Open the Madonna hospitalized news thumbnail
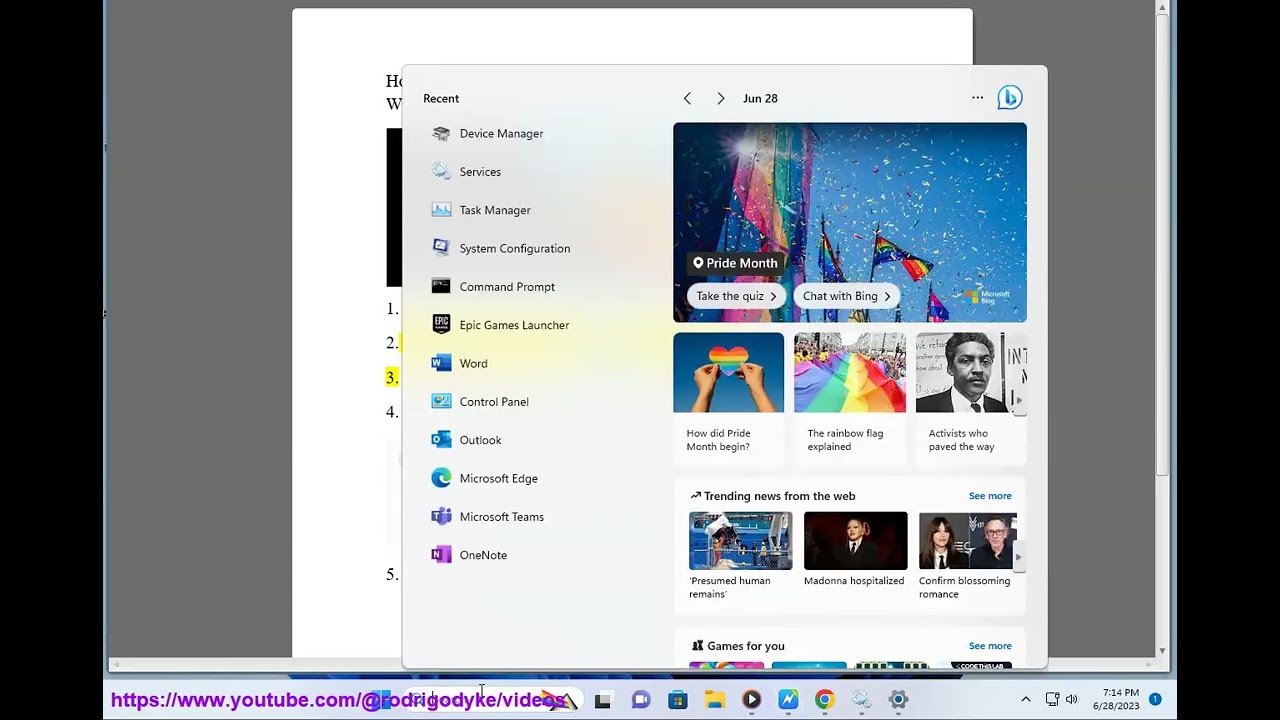 click(x=856, y=541)
